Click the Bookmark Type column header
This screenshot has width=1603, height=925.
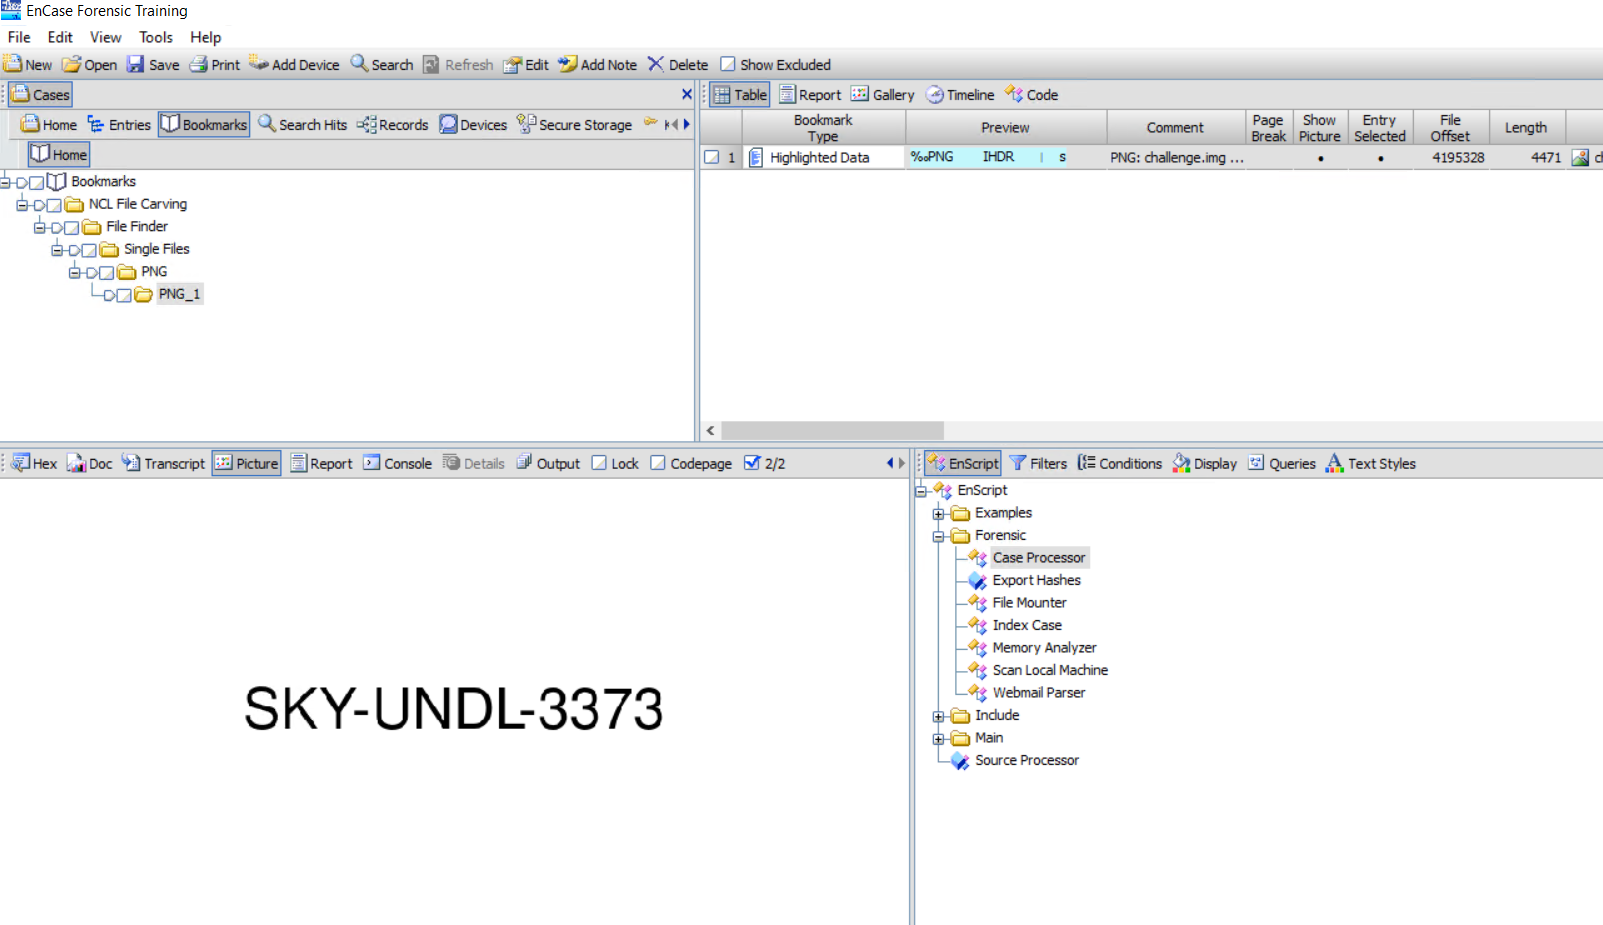823,127
